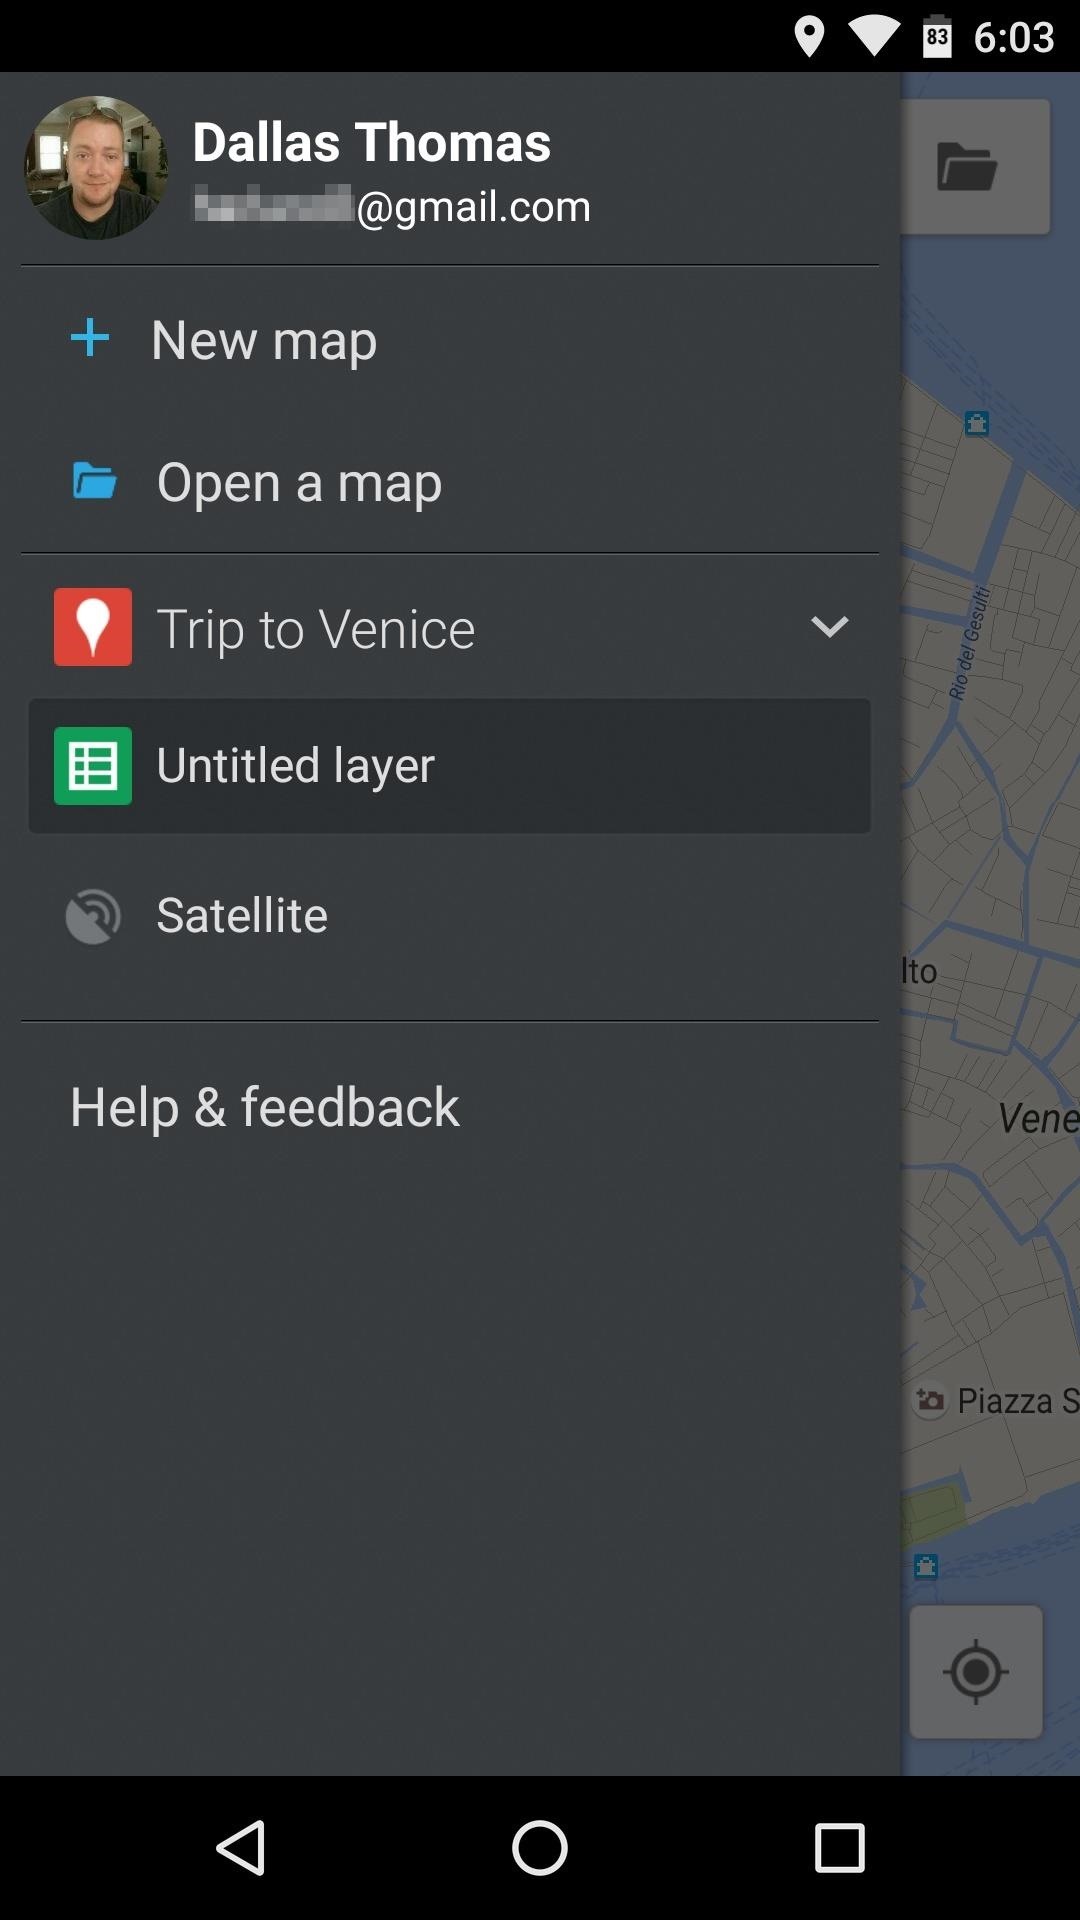Select the Open a map menu item
Viewport: 1080px width, 1920px height.
pos(450,482)
